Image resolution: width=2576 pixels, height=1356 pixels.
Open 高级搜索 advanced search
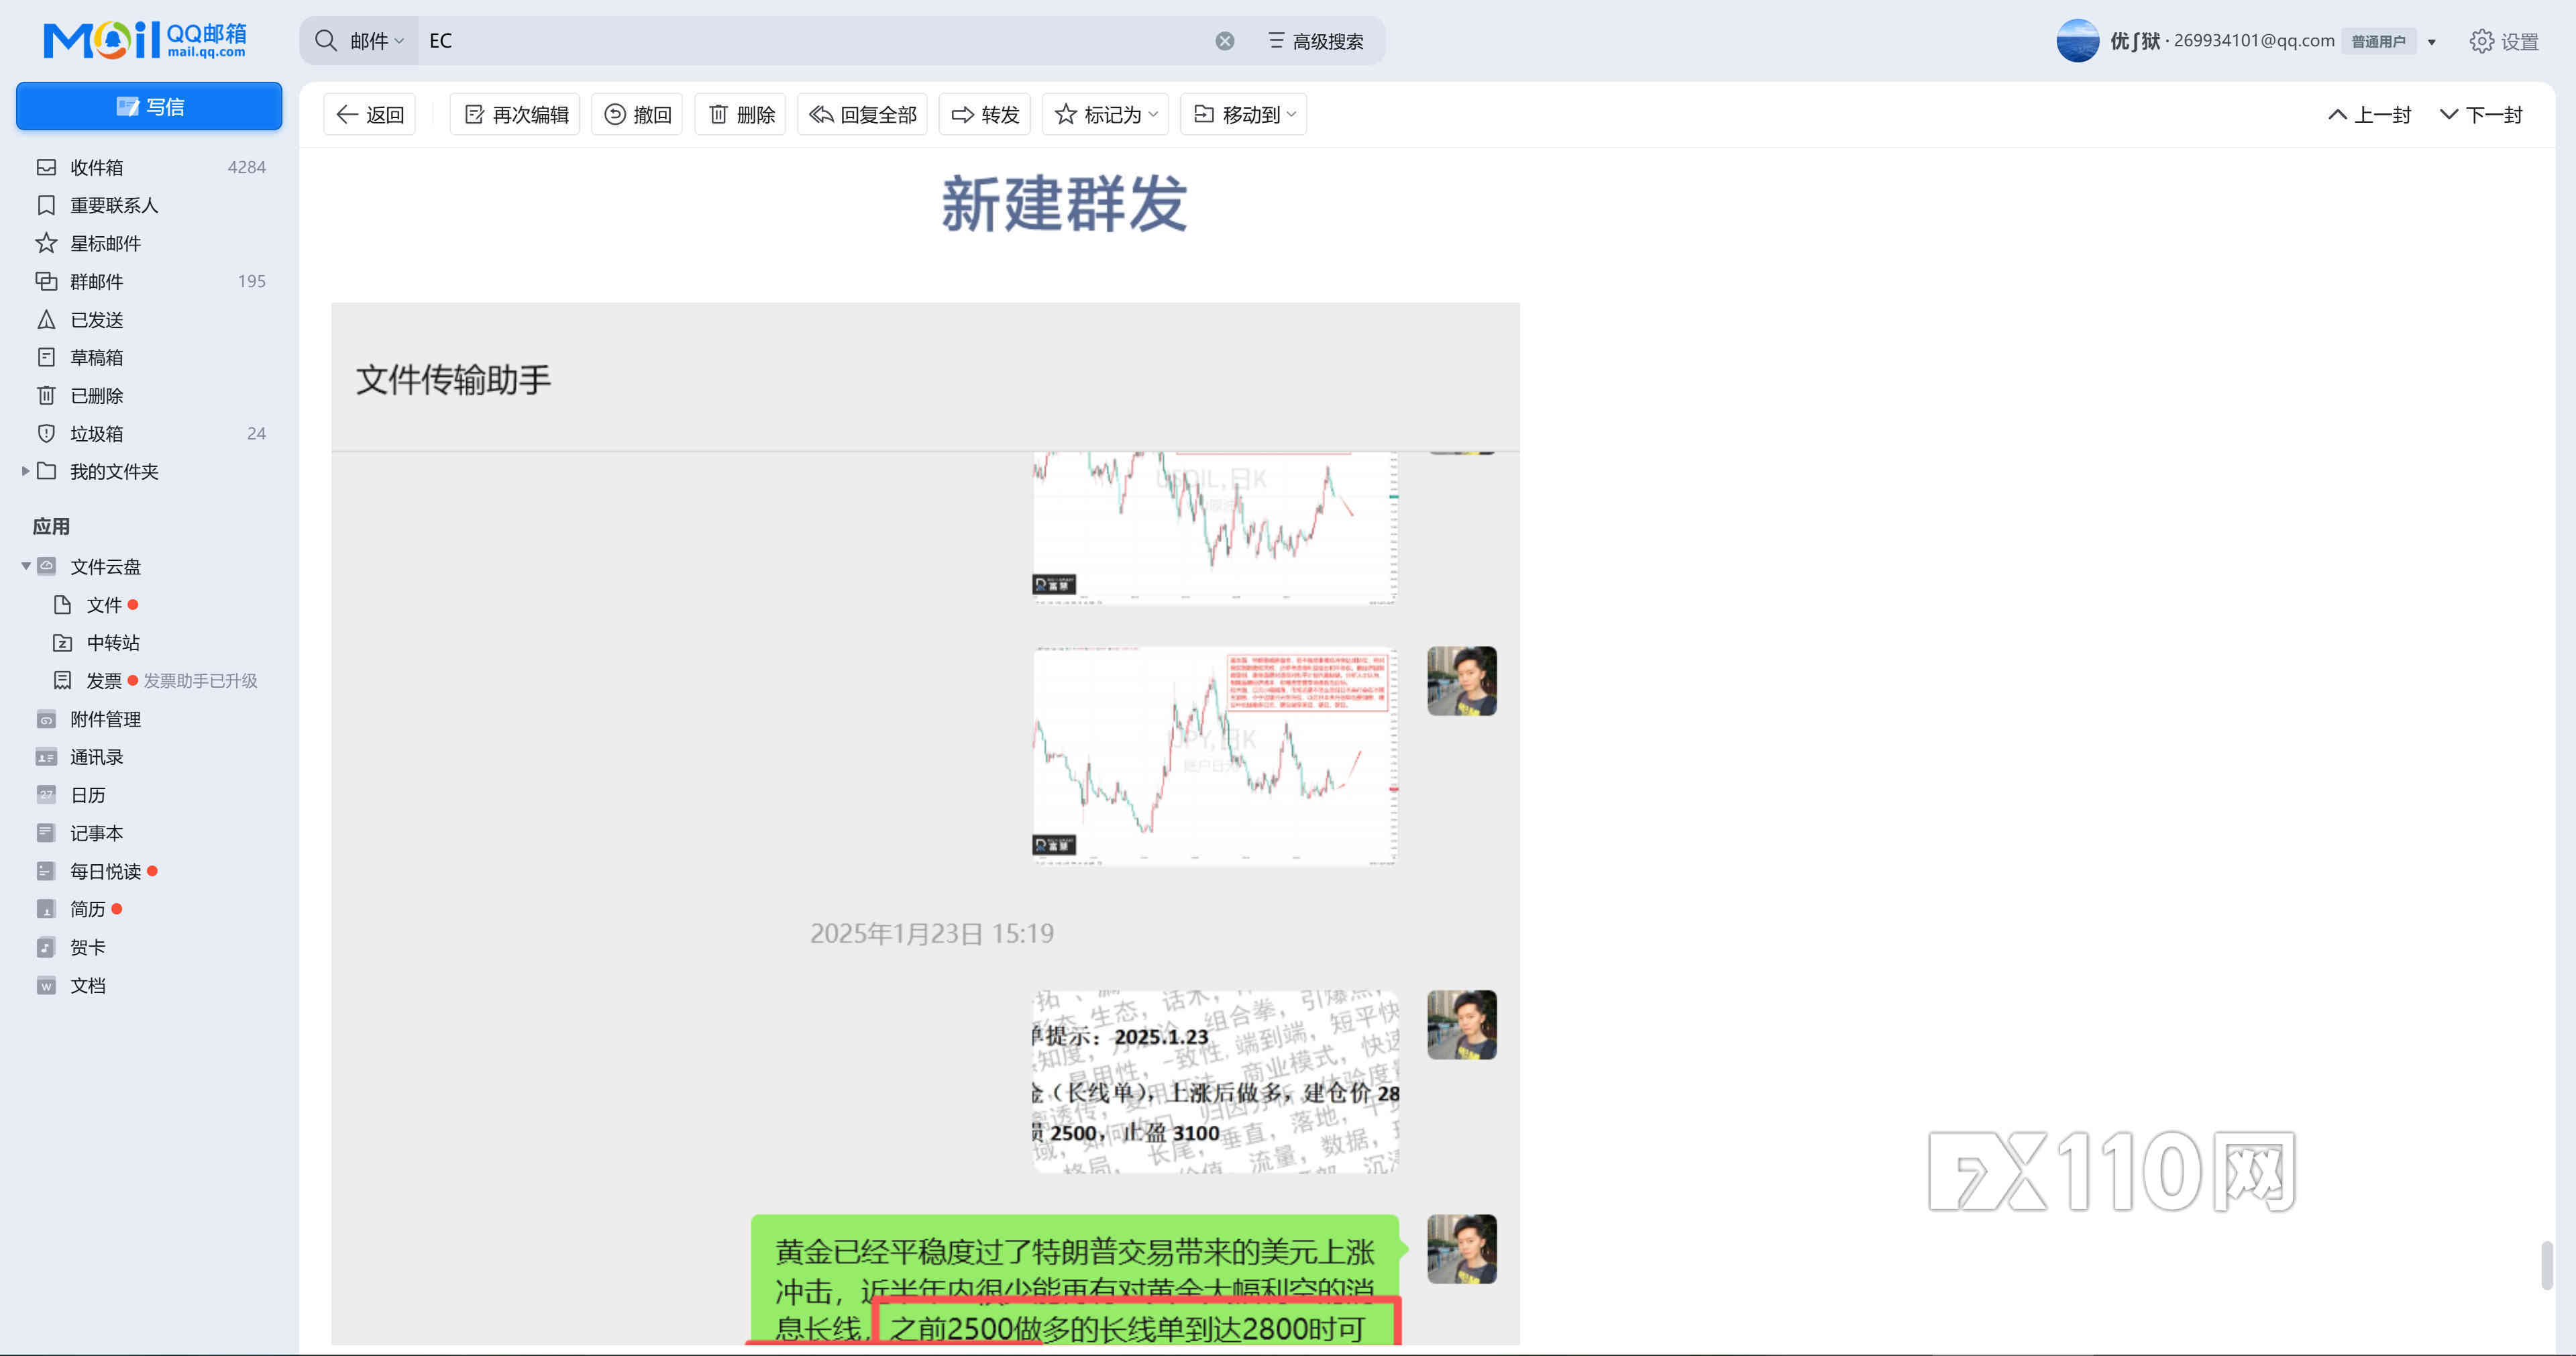[x=1315, y=41]
